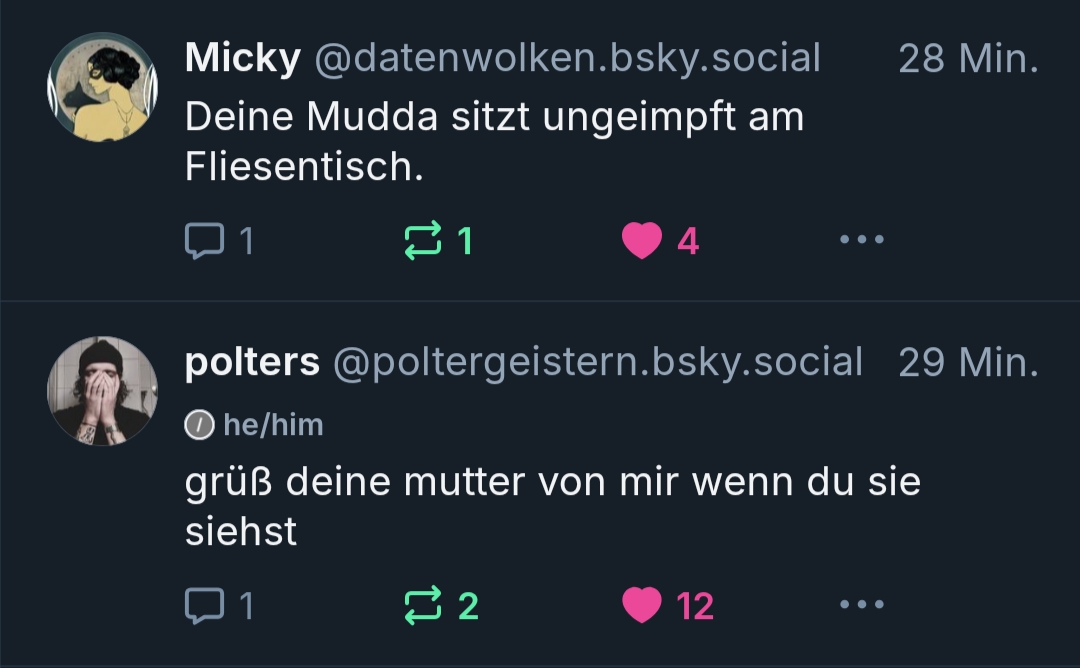Open the 29 Min. timestamp
1080x668 pixels.
967,362
